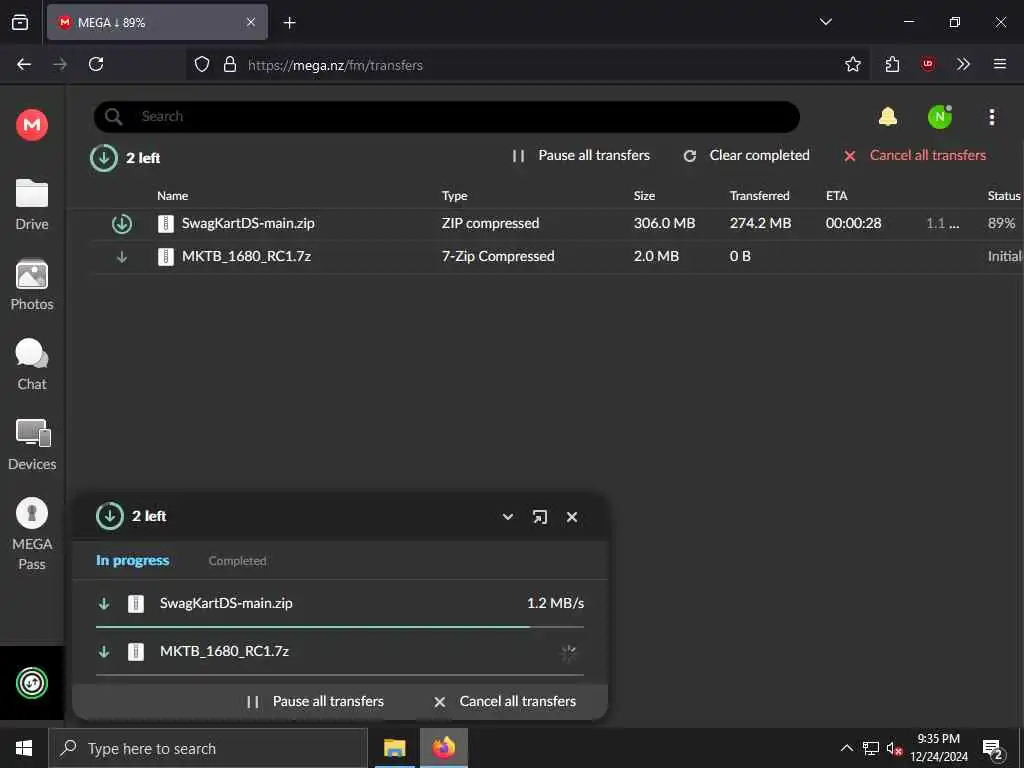Screen dimensions: 1024x768
Task: Open the Windows Start menu
Action: pos(24,748)
